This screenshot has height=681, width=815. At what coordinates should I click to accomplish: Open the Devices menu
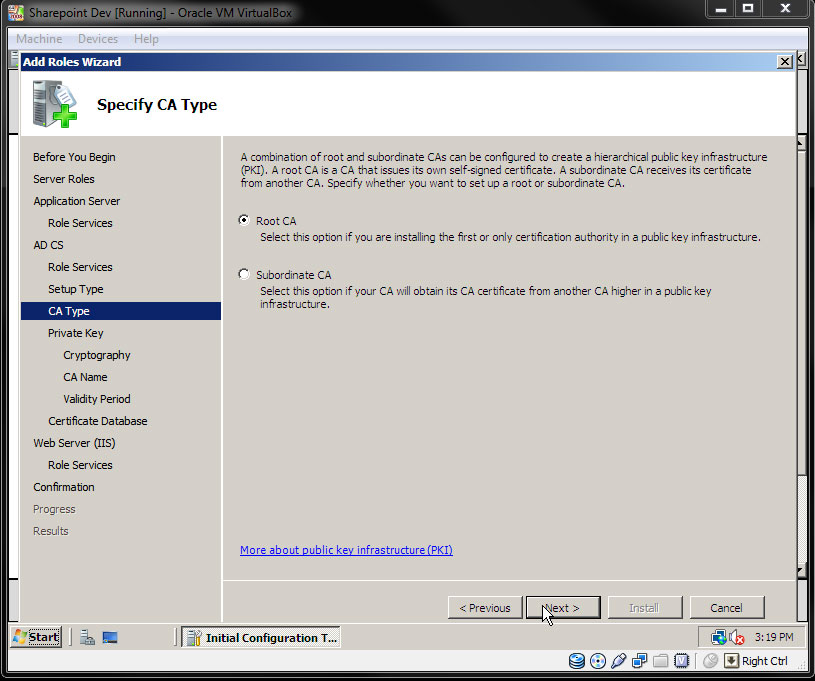tap(98, 38)
